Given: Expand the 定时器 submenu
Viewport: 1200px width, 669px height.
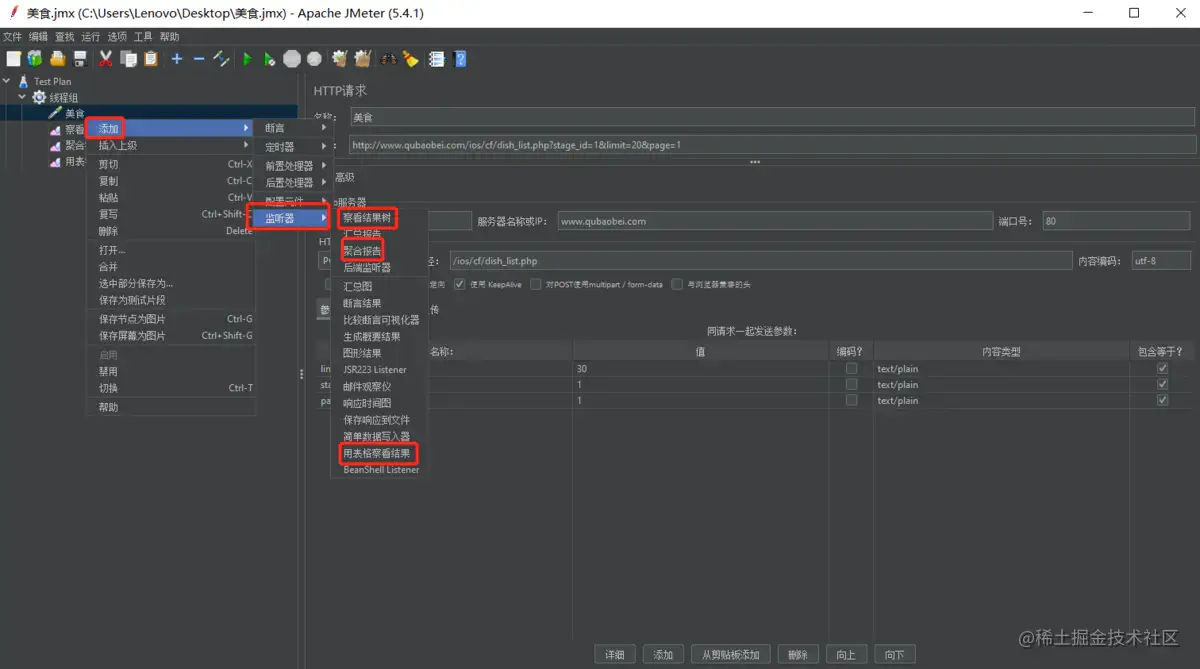Looking at the screenshot, I should 294,147.
